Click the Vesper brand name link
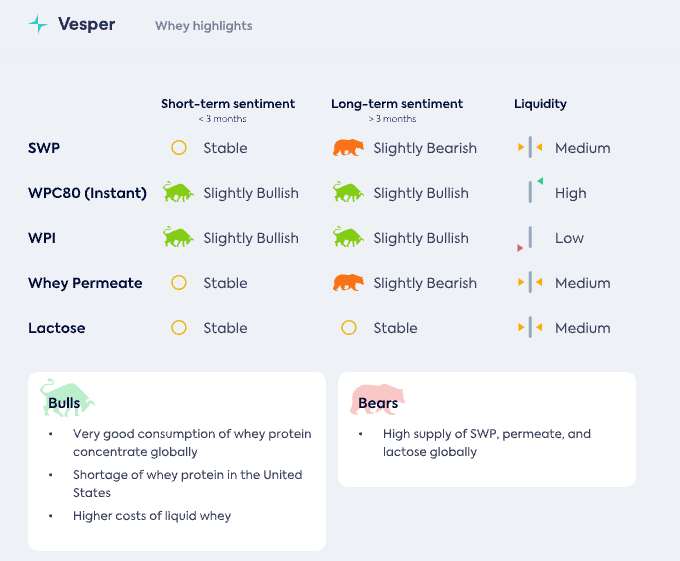Viewport: 680px width, 561px height. [x=86, y=25]
